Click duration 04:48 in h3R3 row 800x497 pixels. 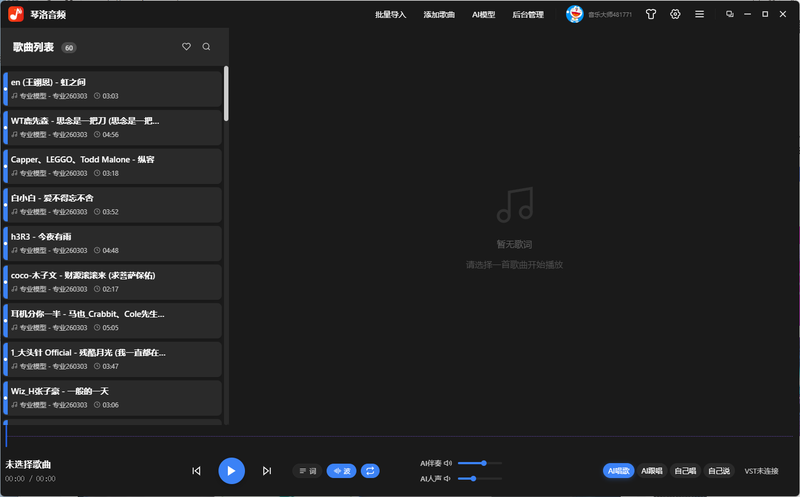point(110,251)
